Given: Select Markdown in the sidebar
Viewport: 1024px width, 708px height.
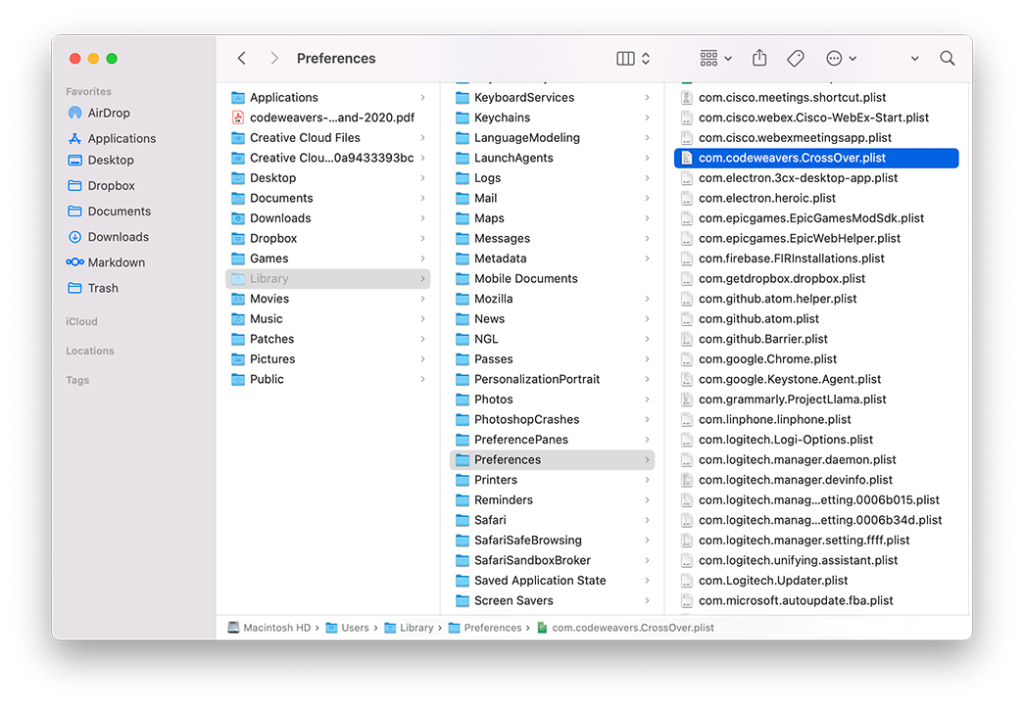Looking at the screenshot, I should tap(115, 263).
